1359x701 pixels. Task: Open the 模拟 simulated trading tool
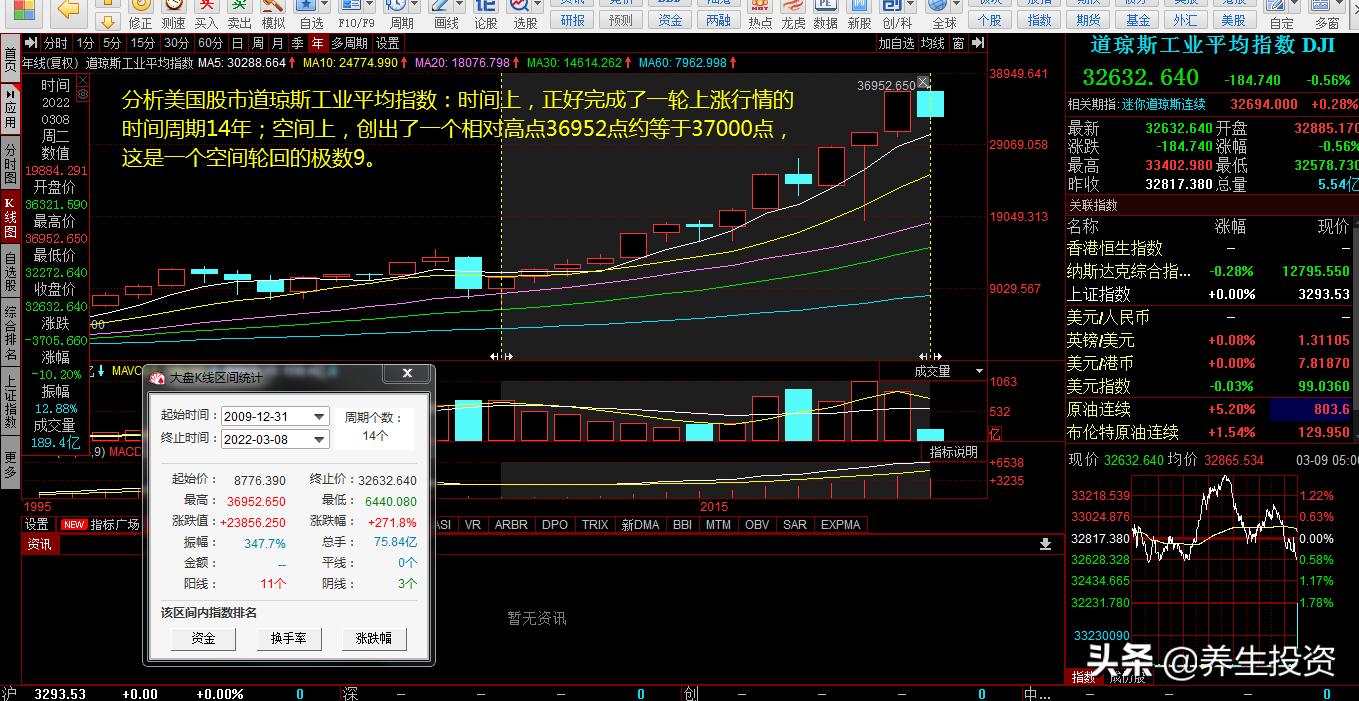pos(272,14)
